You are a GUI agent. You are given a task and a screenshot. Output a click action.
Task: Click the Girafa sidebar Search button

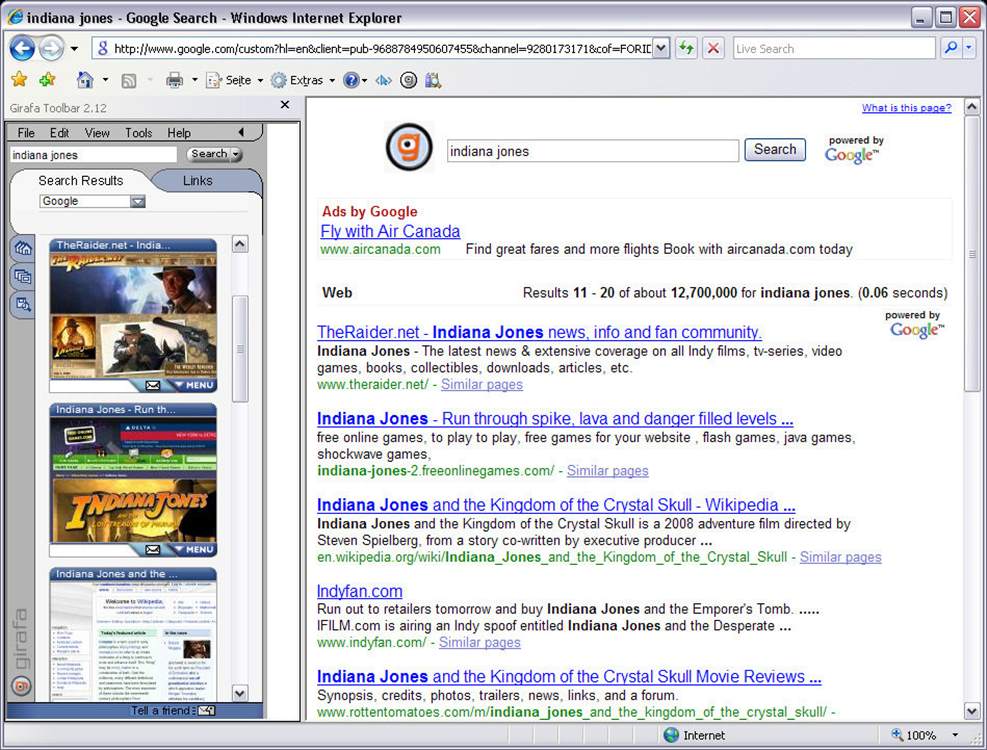click(x=209, y=154)
